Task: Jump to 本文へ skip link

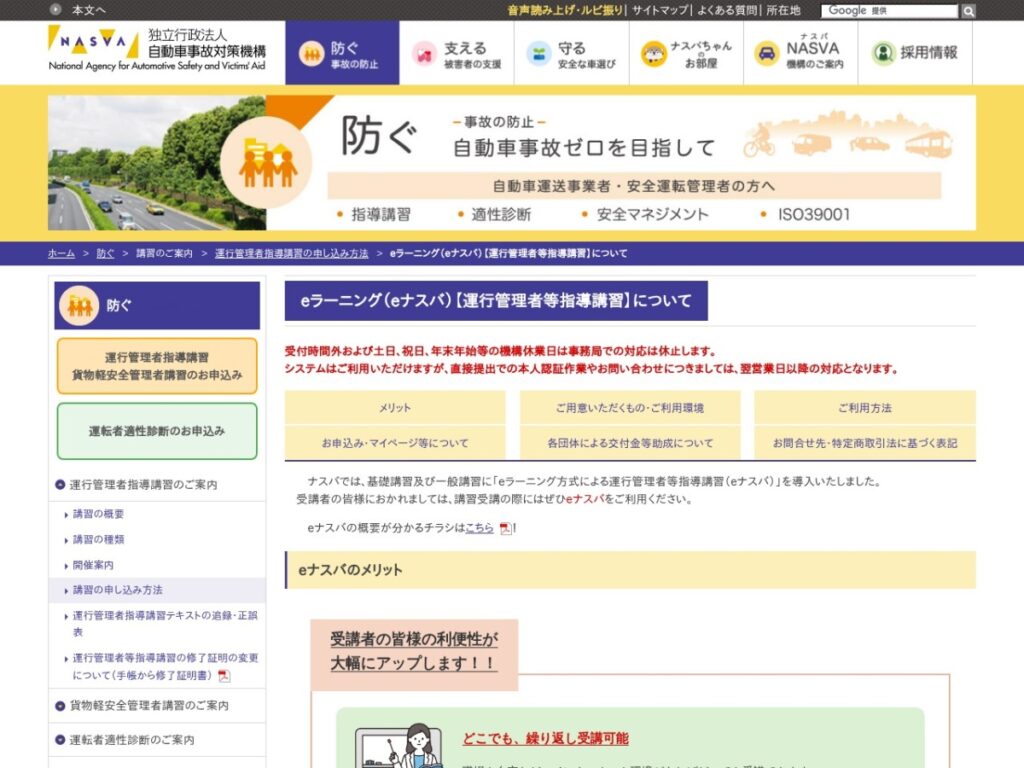Action: (88, 10)
